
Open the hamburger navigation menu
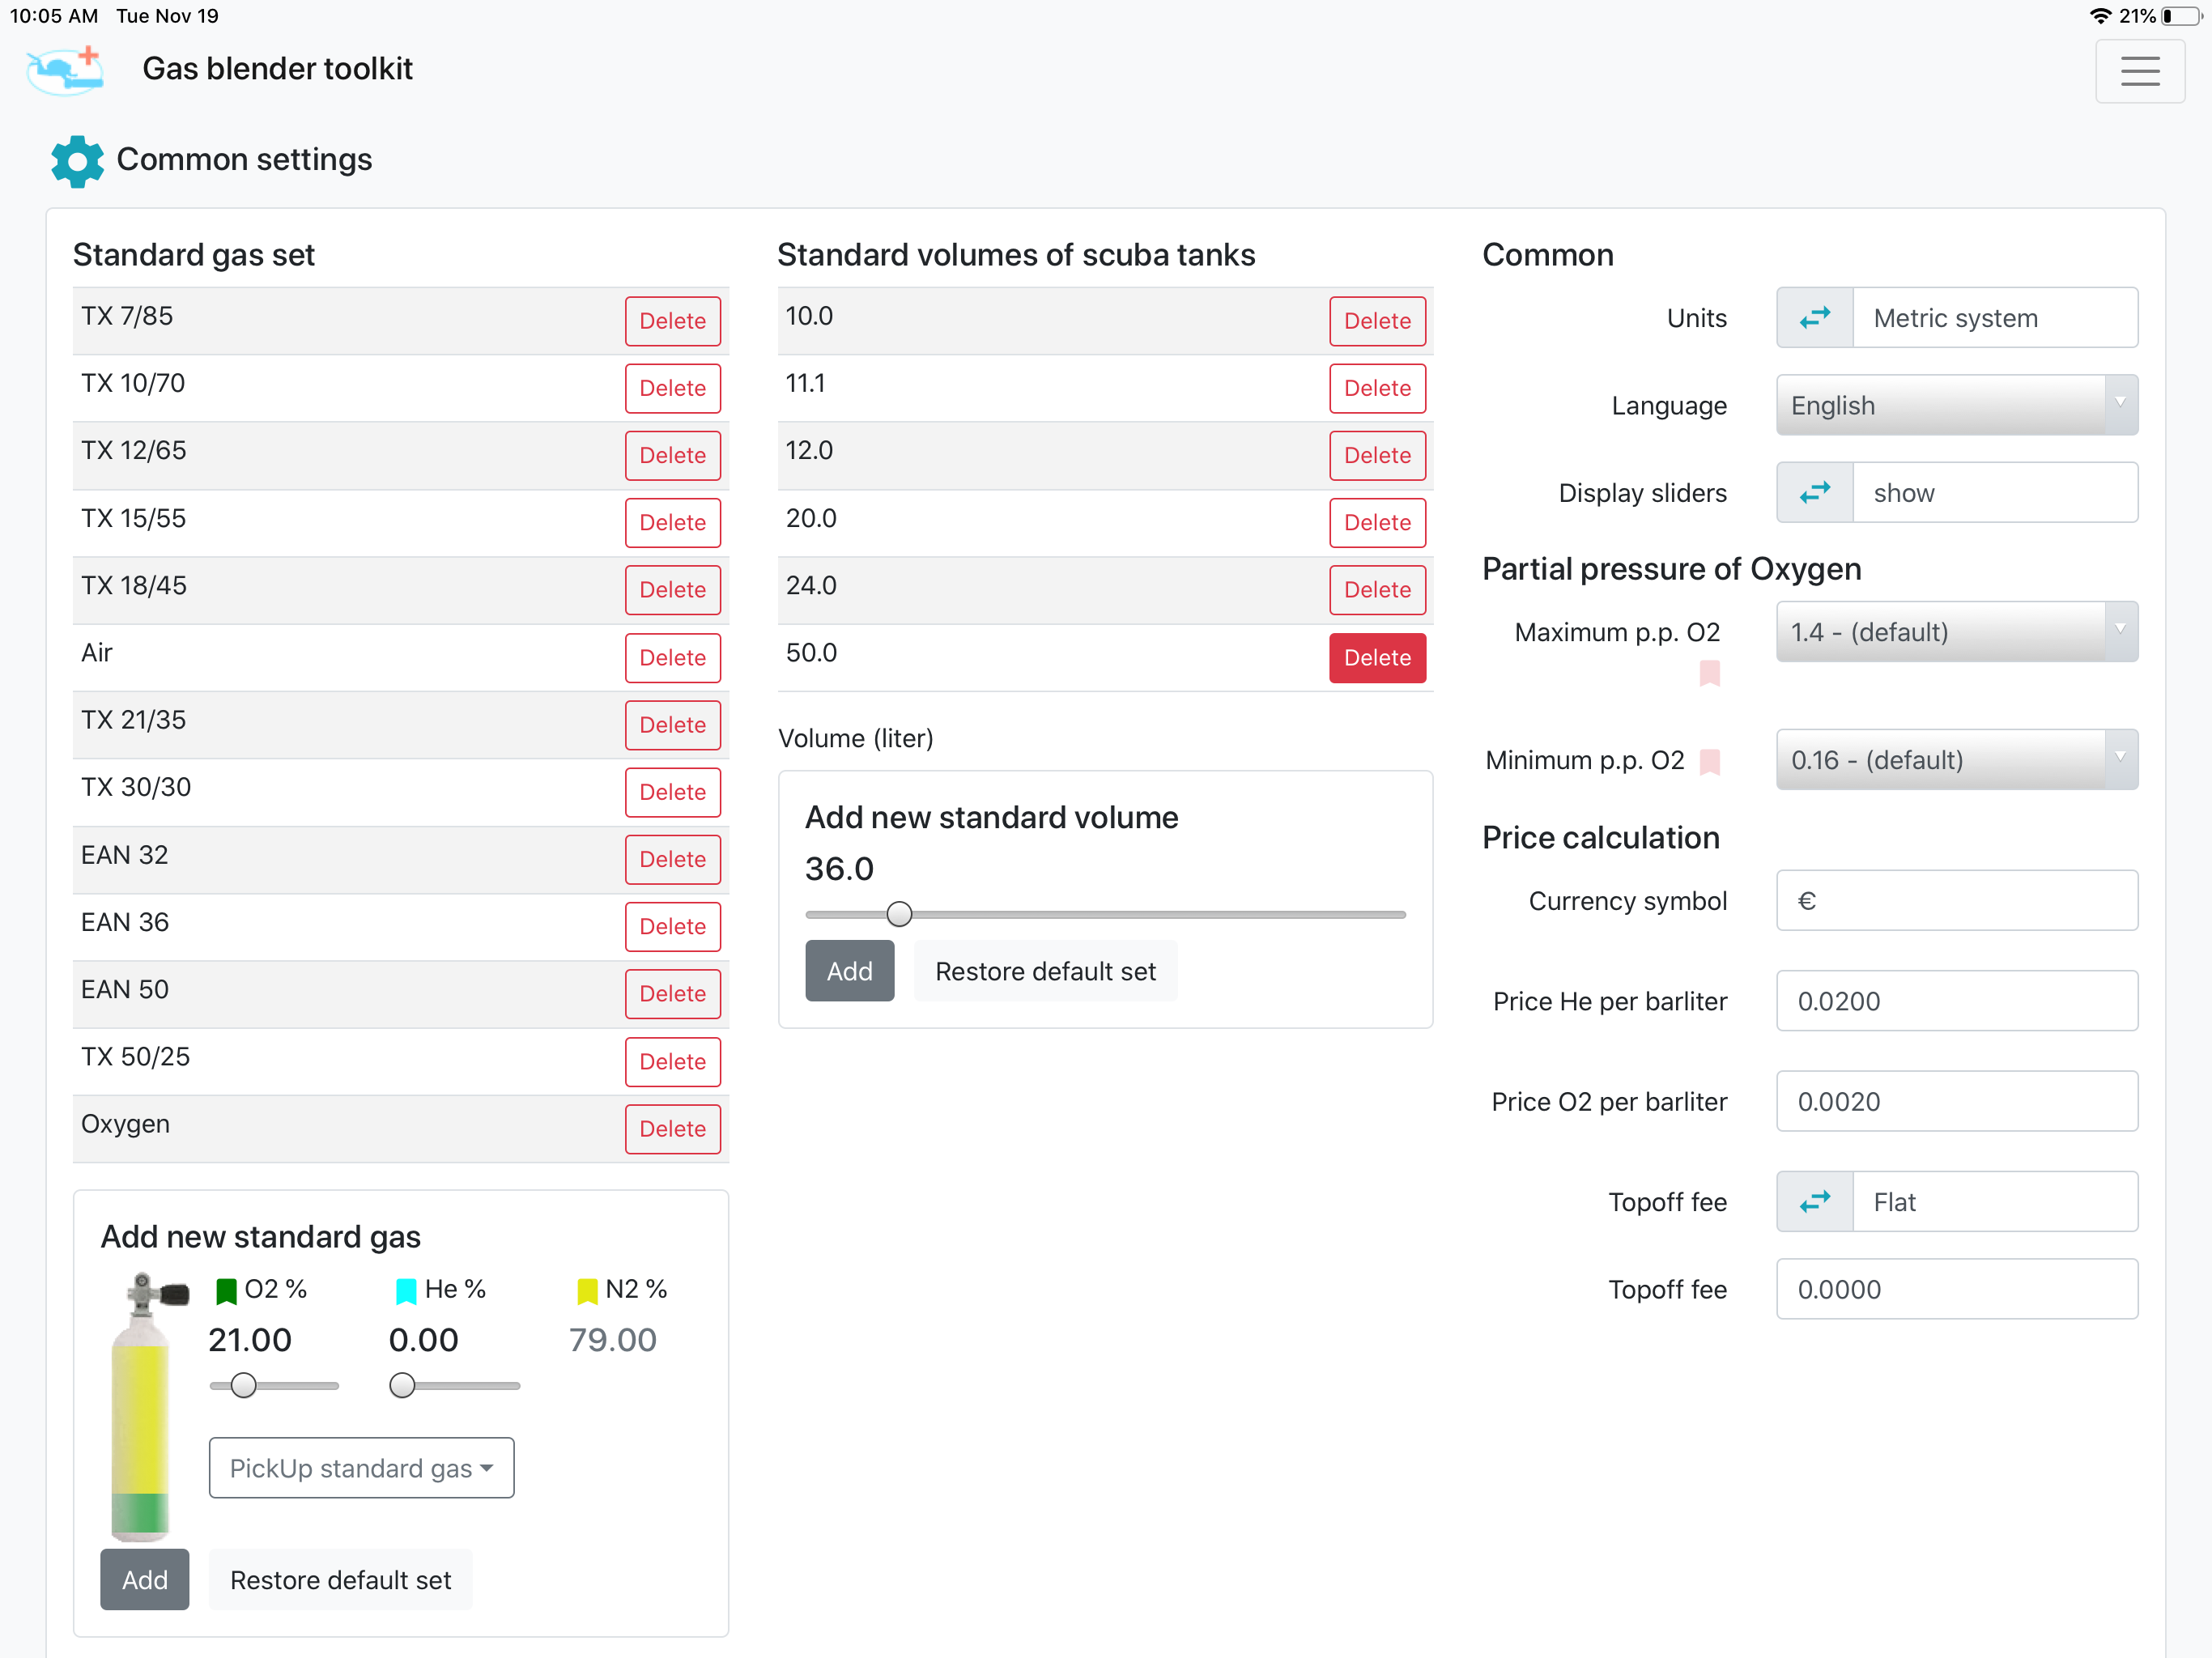[x=2139, y=71]
